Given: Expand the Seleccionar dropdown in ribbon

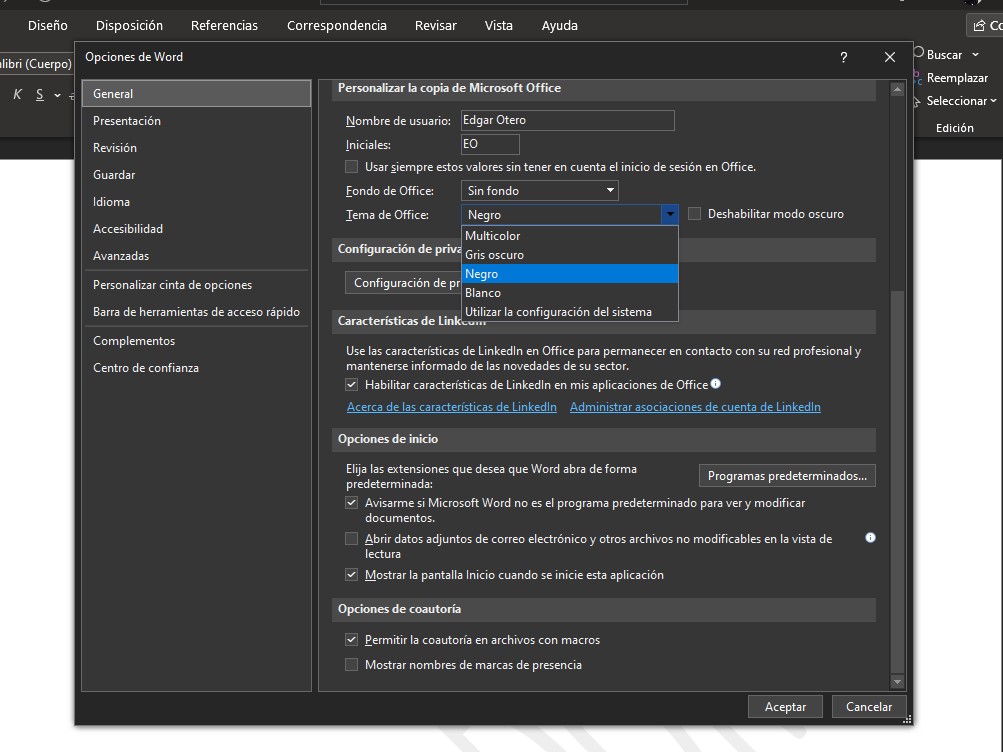Looking at the screenshot, I should point(993,101).
